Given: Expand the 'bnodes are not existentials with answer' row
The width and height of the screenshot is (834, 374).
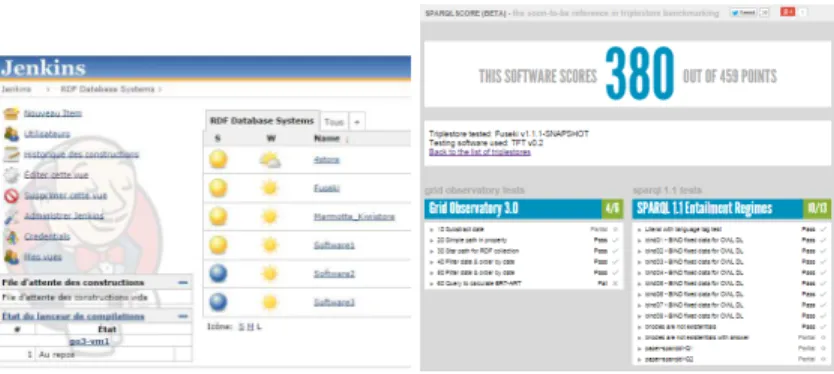Looking at the screenshot, I should point(732,337).
